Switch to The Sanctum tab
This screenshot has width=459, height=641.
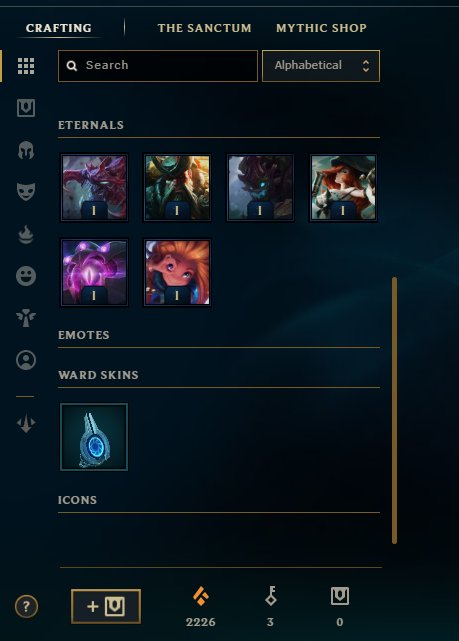point(204,28)
